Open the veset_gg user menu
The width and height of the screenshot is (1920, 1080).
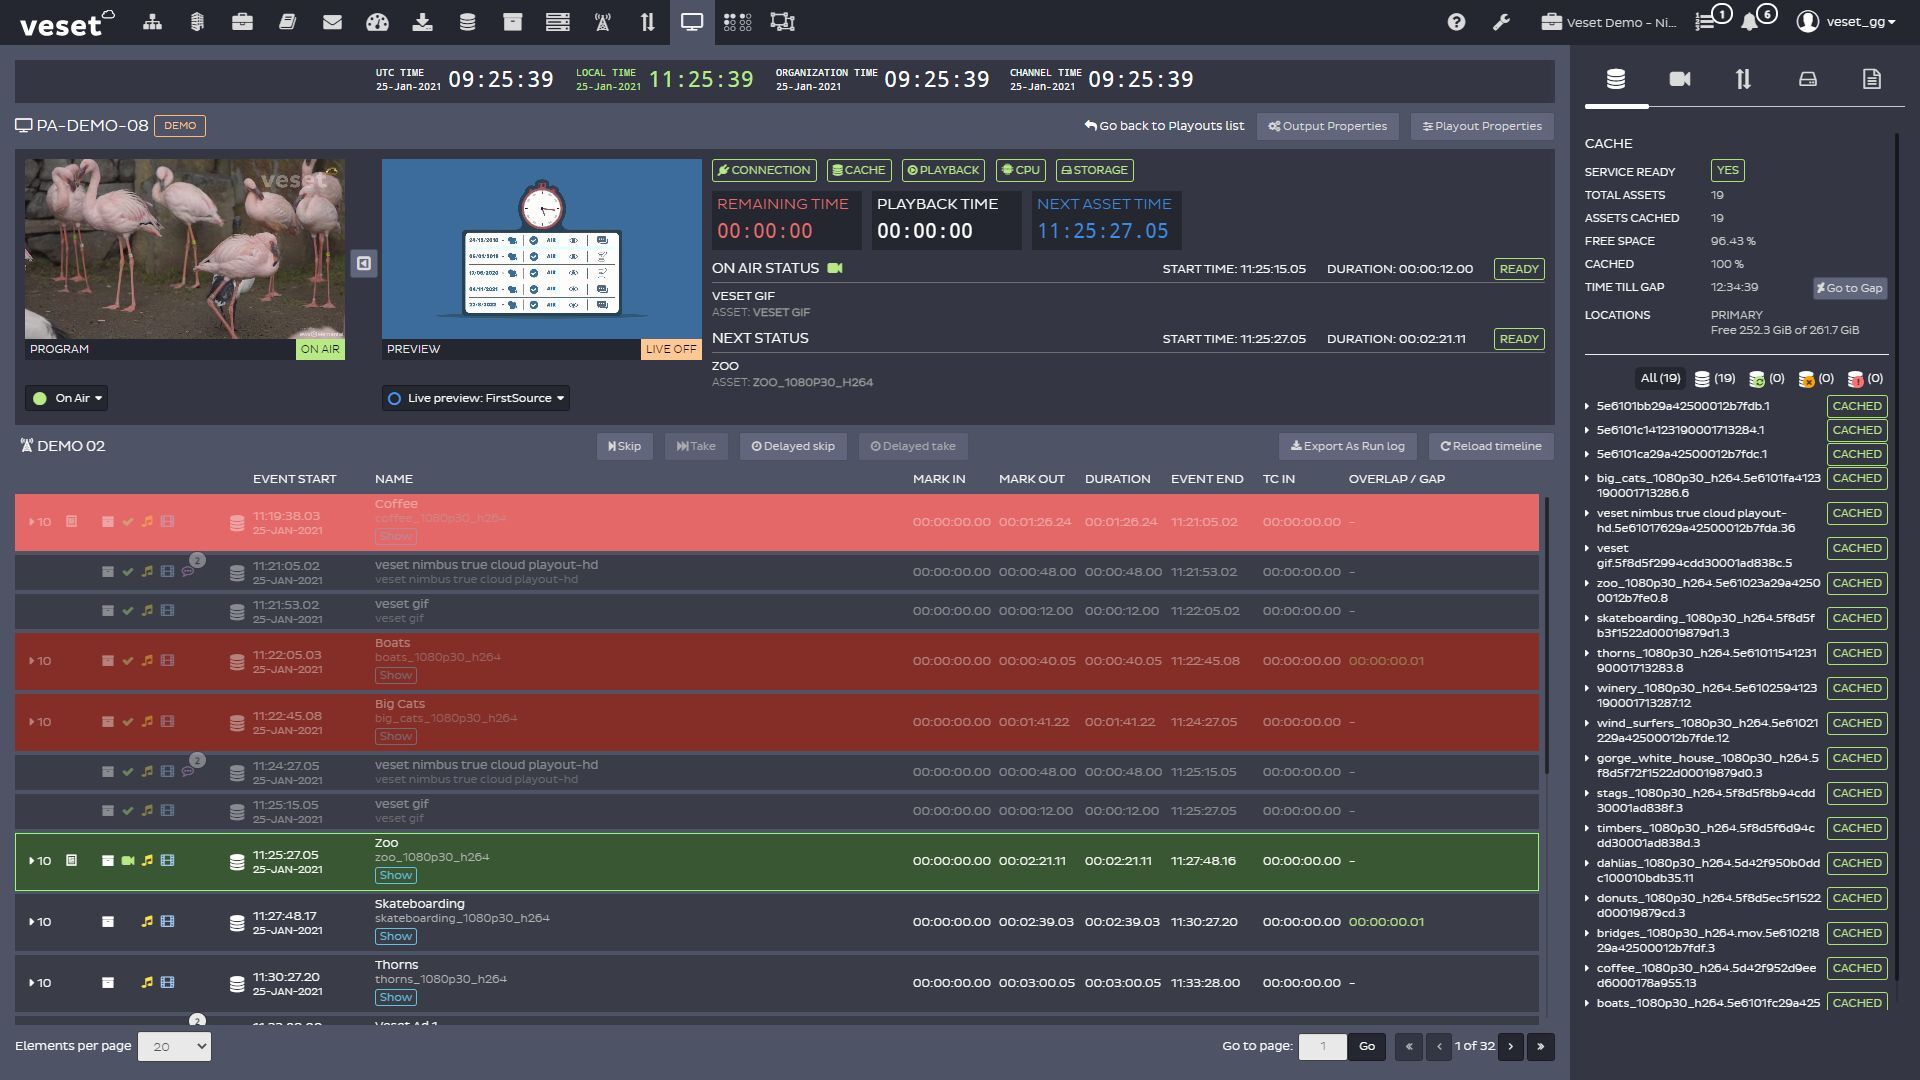click(x=1846, y=22)
